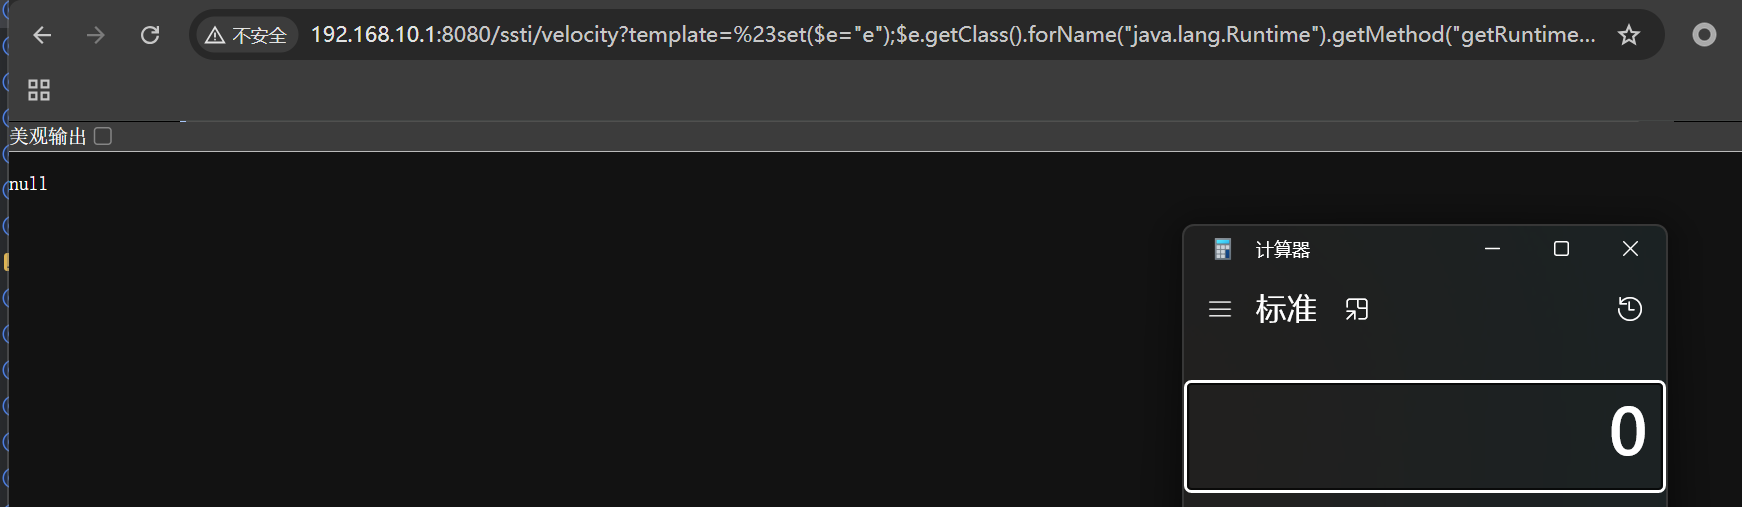The height and width of the screenshot is (507, 1742).
Task: Close the Calculator window
Action: coord(1630,249)
